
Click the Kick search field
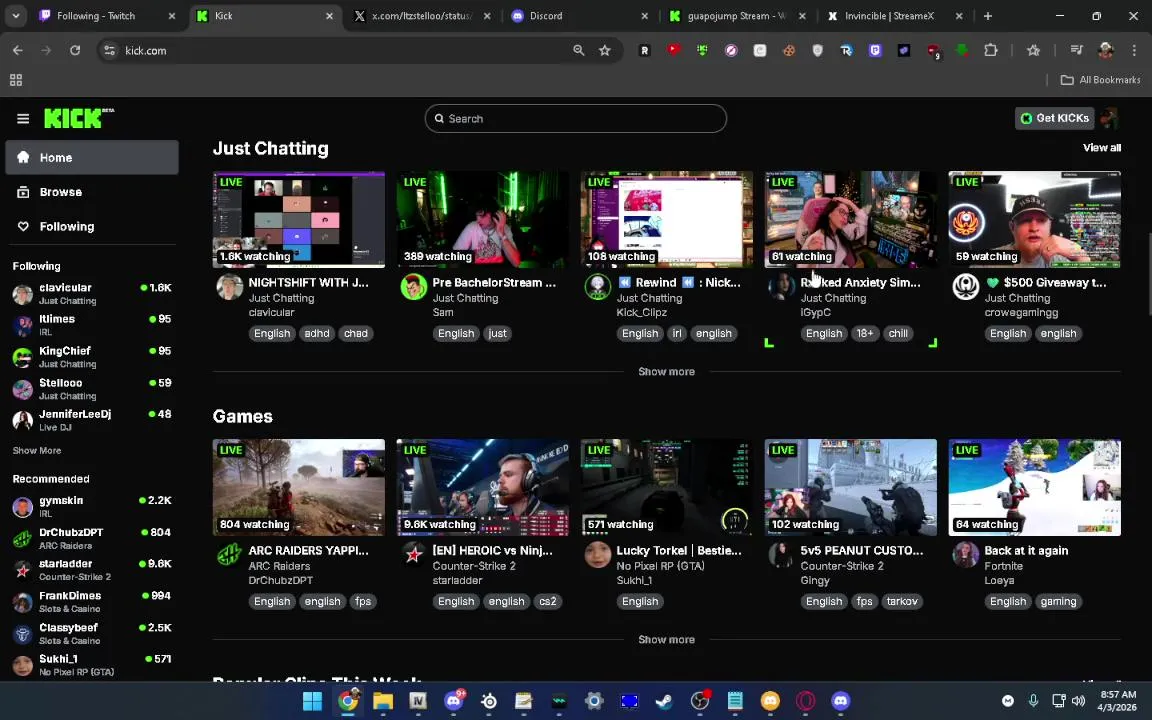click(575, 118)
